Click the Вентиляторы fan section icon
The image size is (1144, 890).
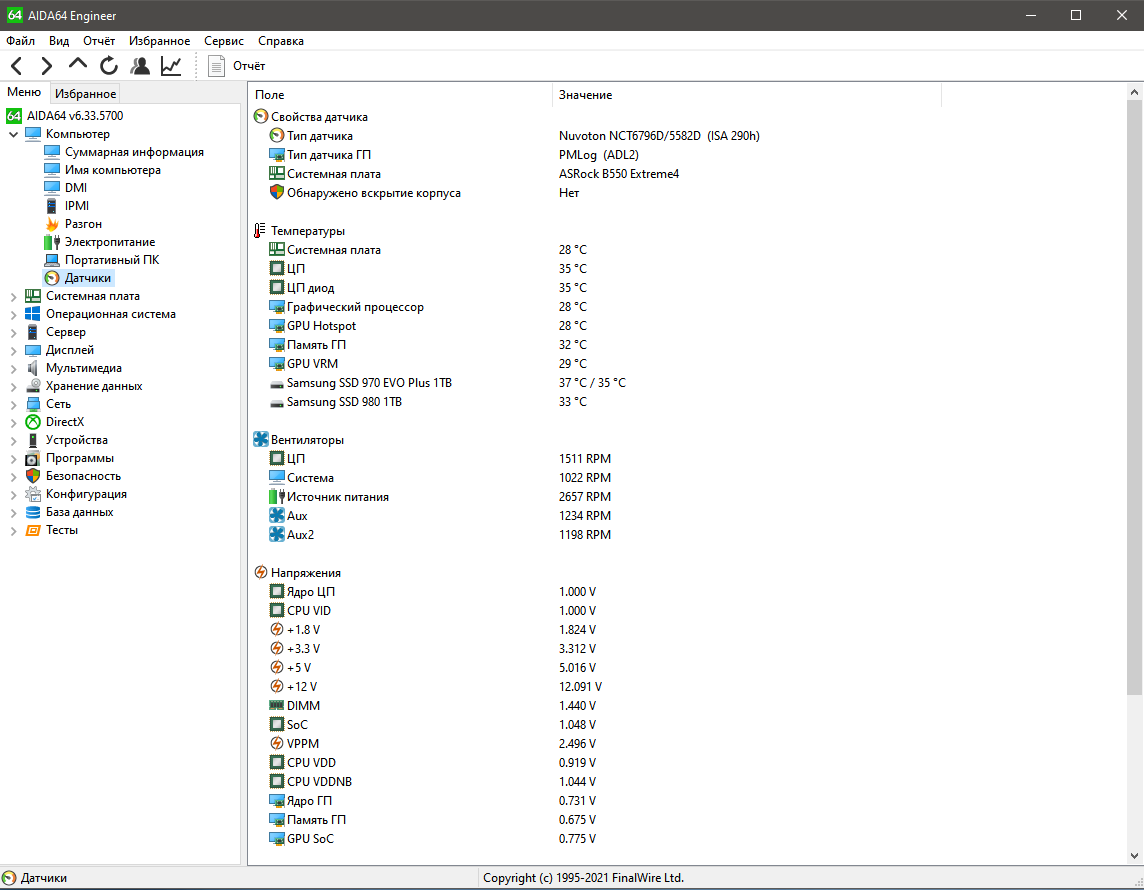pyautogui.click(x=260, y=440)
